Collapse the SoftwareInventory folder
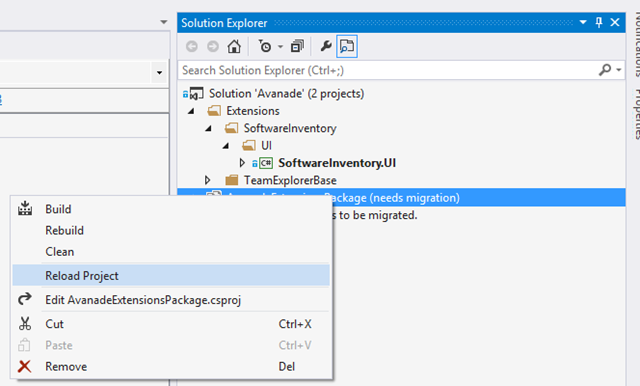Image resolution: width=640 pixels, height=386 pixels. [x=209, y=129]
